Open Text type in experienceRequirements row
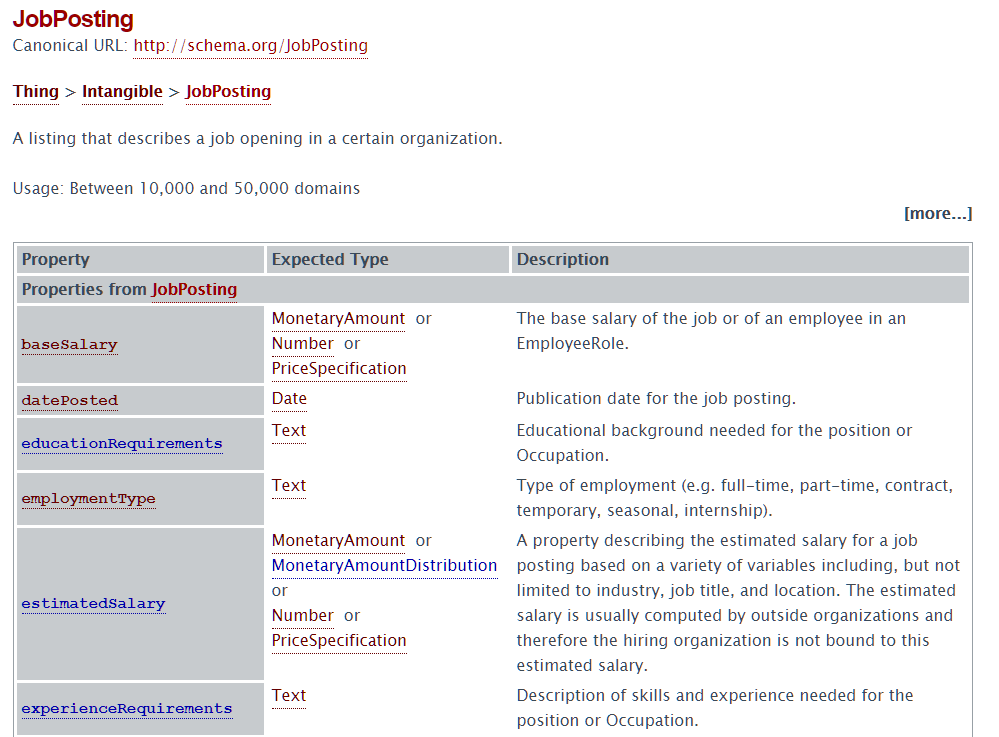This screenshot has width=999, height=737. [x=288, y=696]
